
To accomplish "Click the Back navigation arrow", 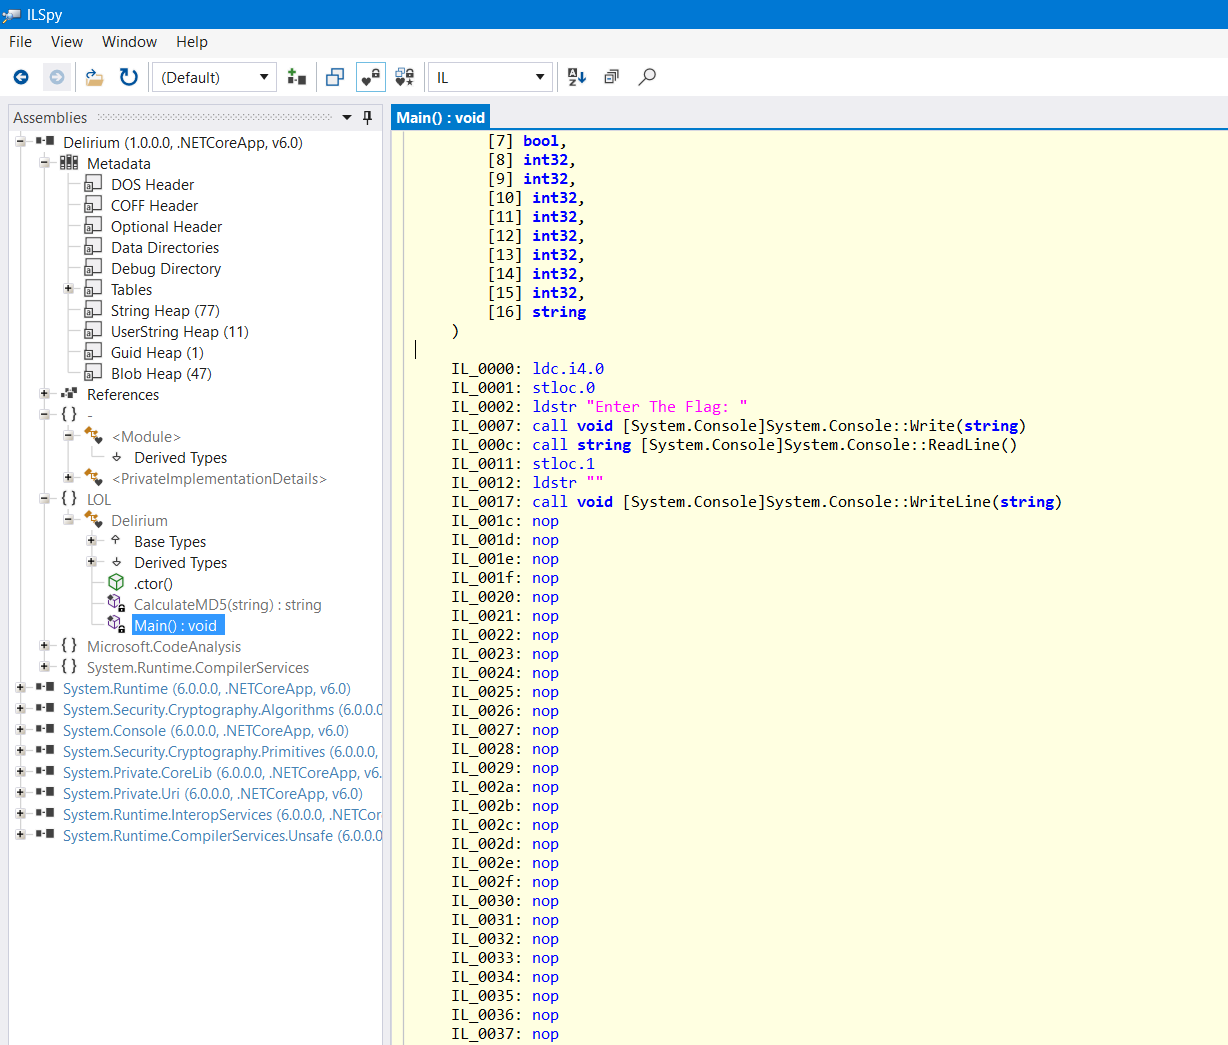I will (21, 77).
